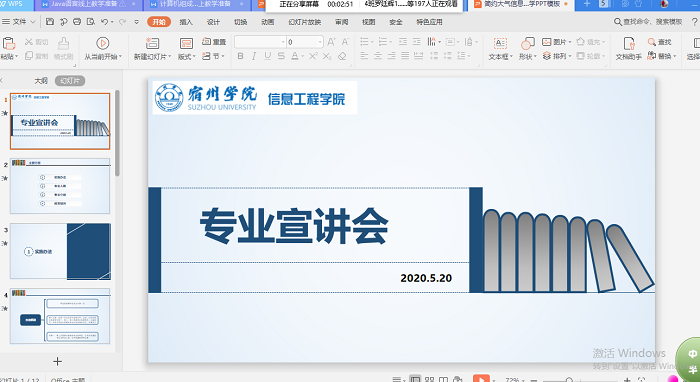This screenshot has height=382, width=700.
Task: Click the help question mark icon
Action: tap(695, 22)
